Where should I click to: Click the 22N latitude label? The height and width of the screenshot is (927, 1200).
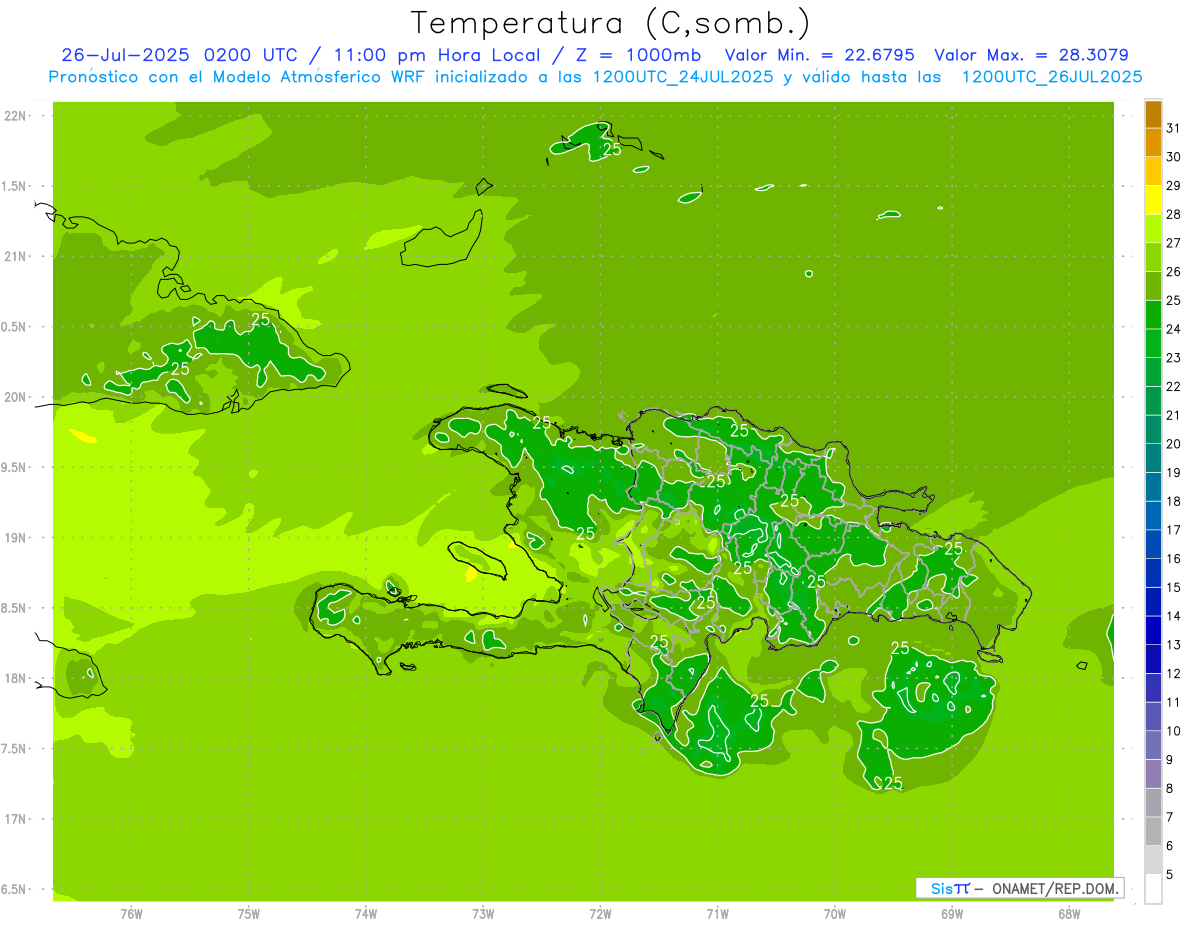(x=16, y=116)
